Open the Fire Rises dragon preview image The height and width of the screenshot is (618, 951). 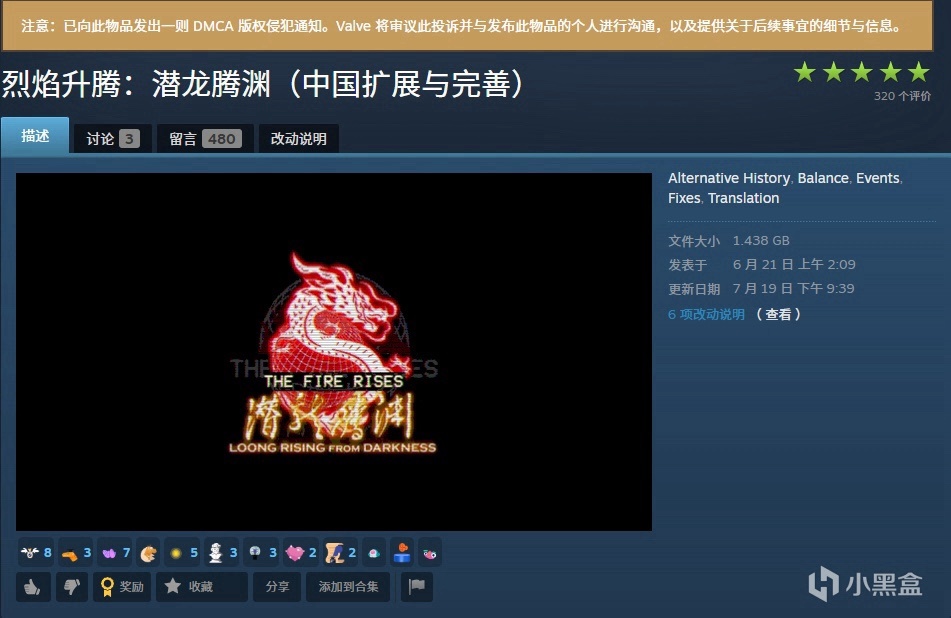point(334,352)
